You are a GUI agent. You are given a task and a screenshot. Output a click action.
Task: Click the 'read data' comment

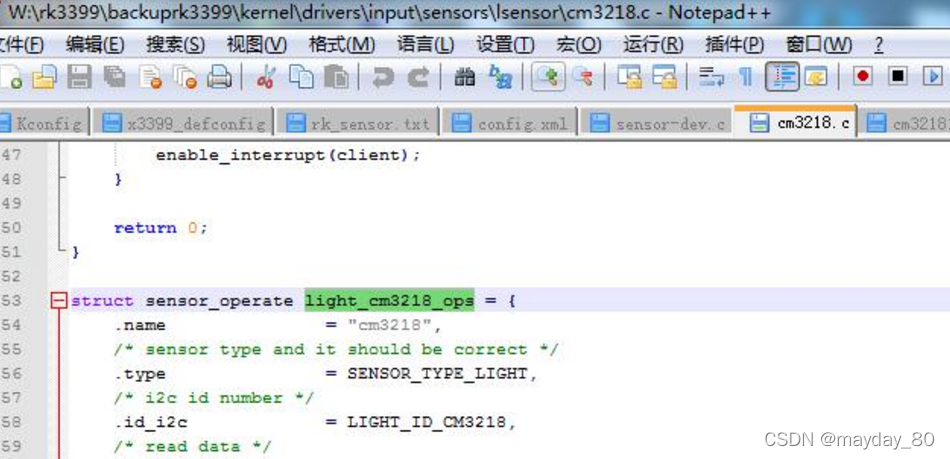coord(193,447)
